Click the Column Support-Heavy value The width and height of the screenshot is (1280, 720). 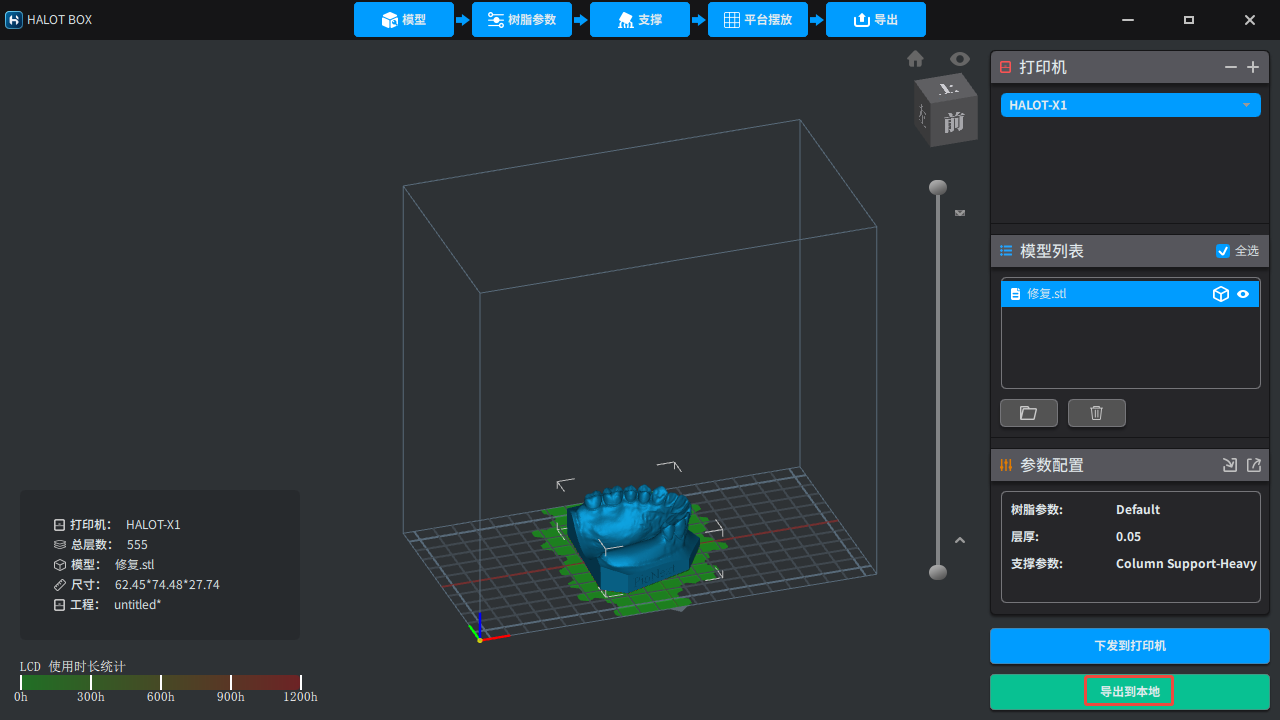click(x=1186, y=564)
